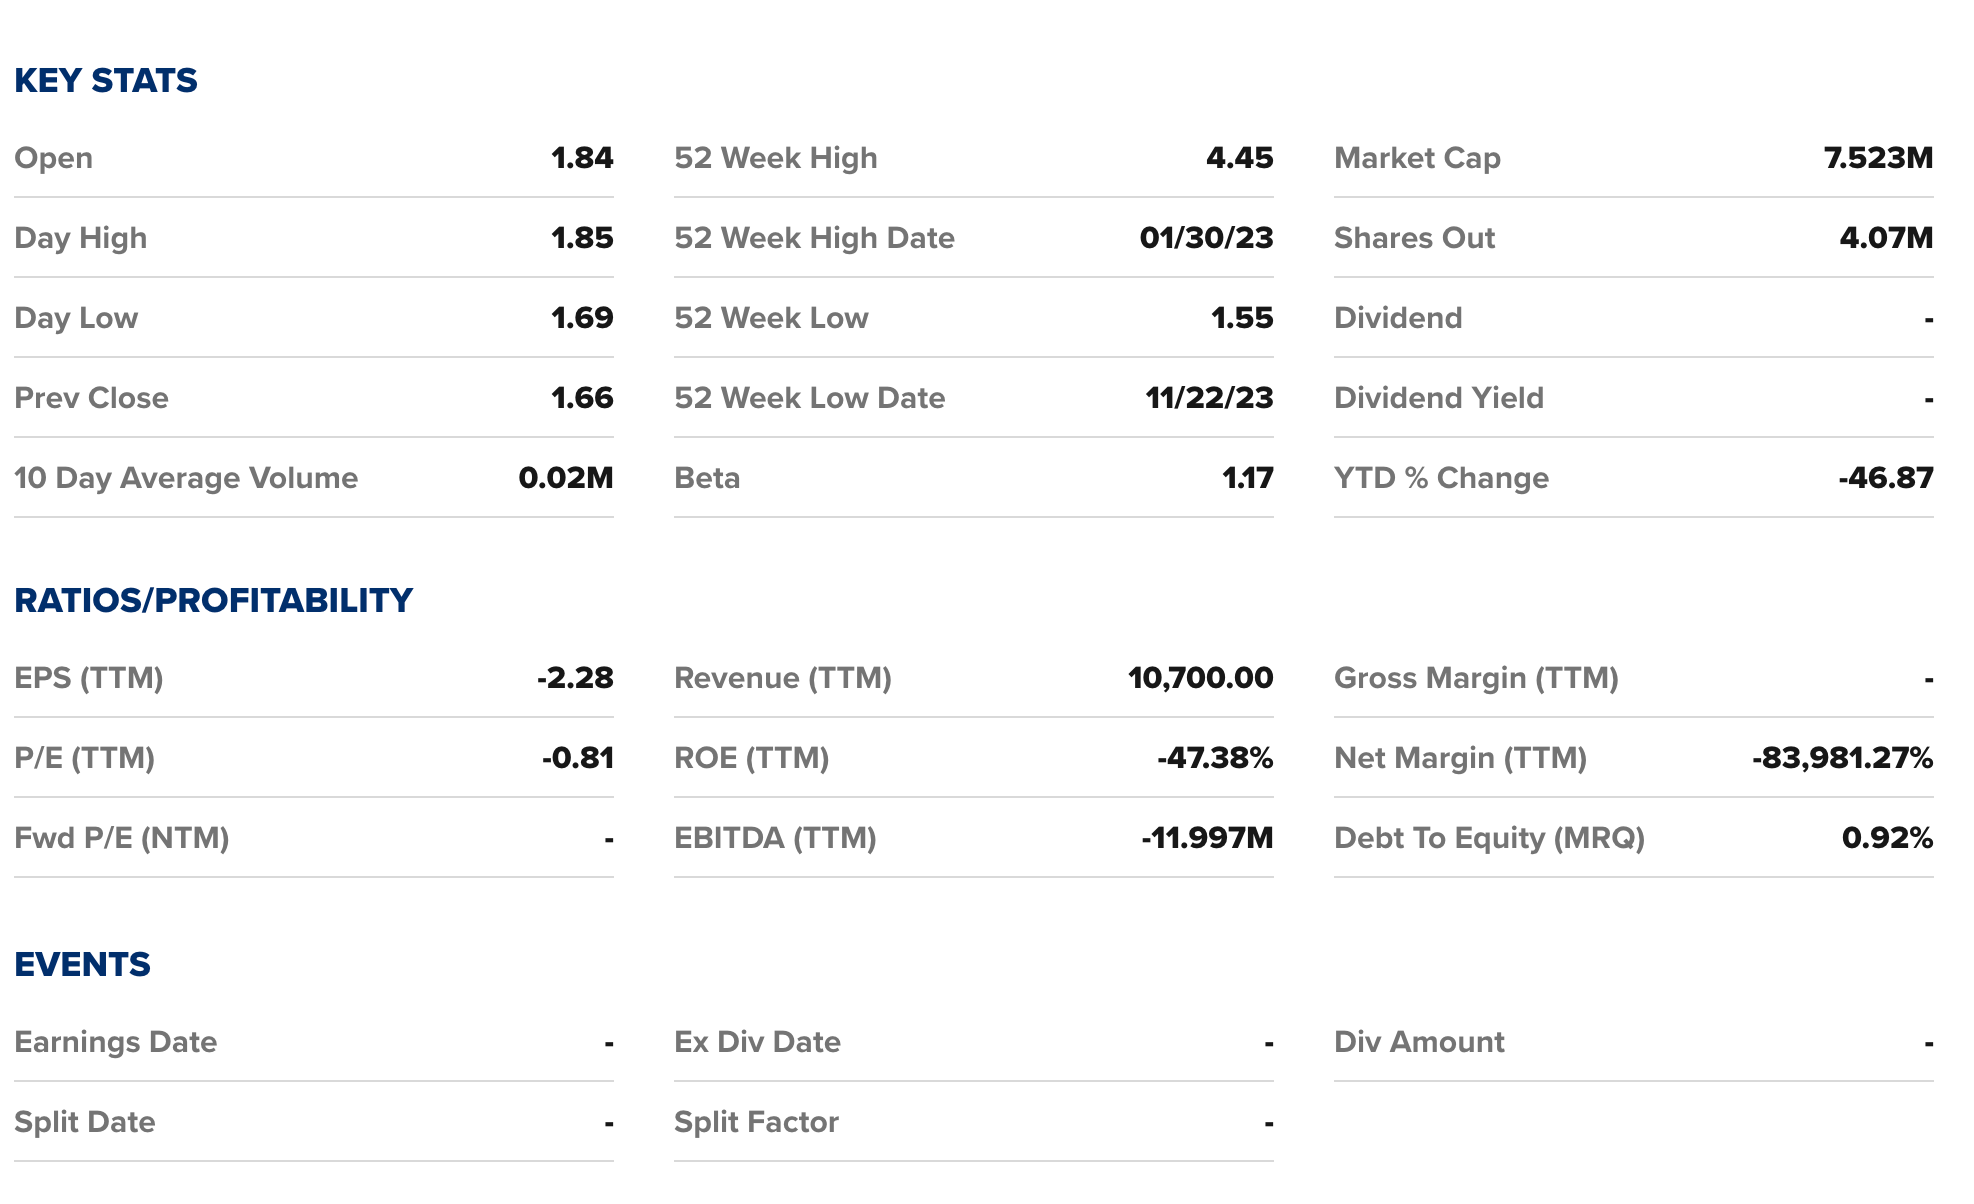Screen dimensions: 1974x1204
Task: Select the 52 Week Low Date value
Action: click(x=1209, y=398)
